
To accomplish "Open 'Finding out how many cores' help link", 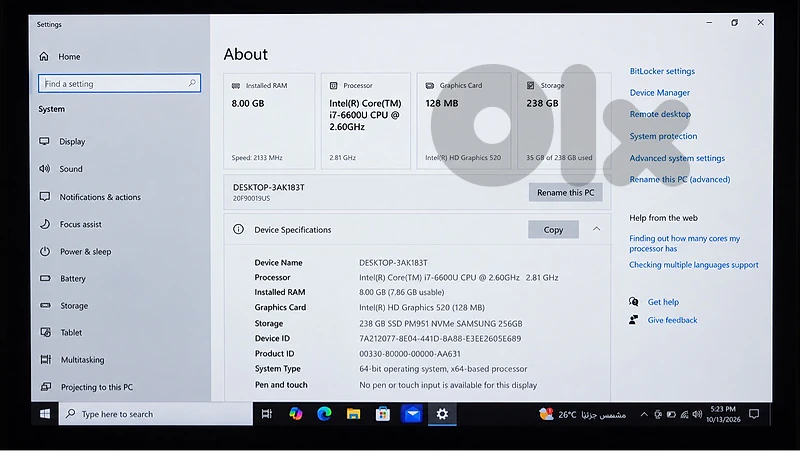I will click(684, 243).
